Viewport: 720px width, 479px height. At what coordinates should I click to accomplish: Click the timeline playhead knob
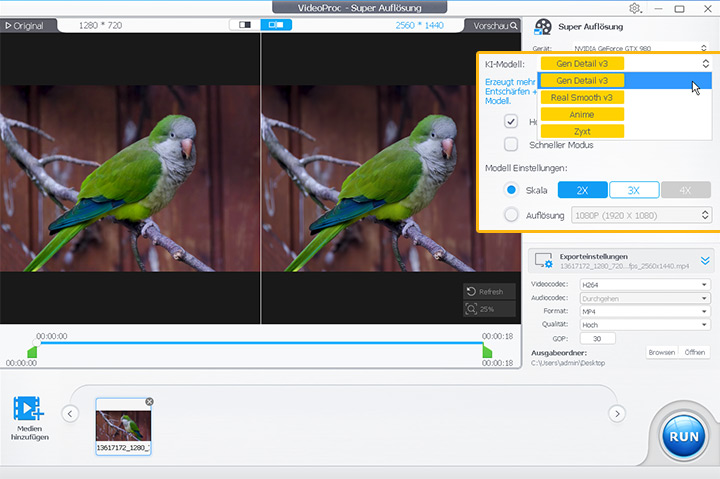[36, 343]
